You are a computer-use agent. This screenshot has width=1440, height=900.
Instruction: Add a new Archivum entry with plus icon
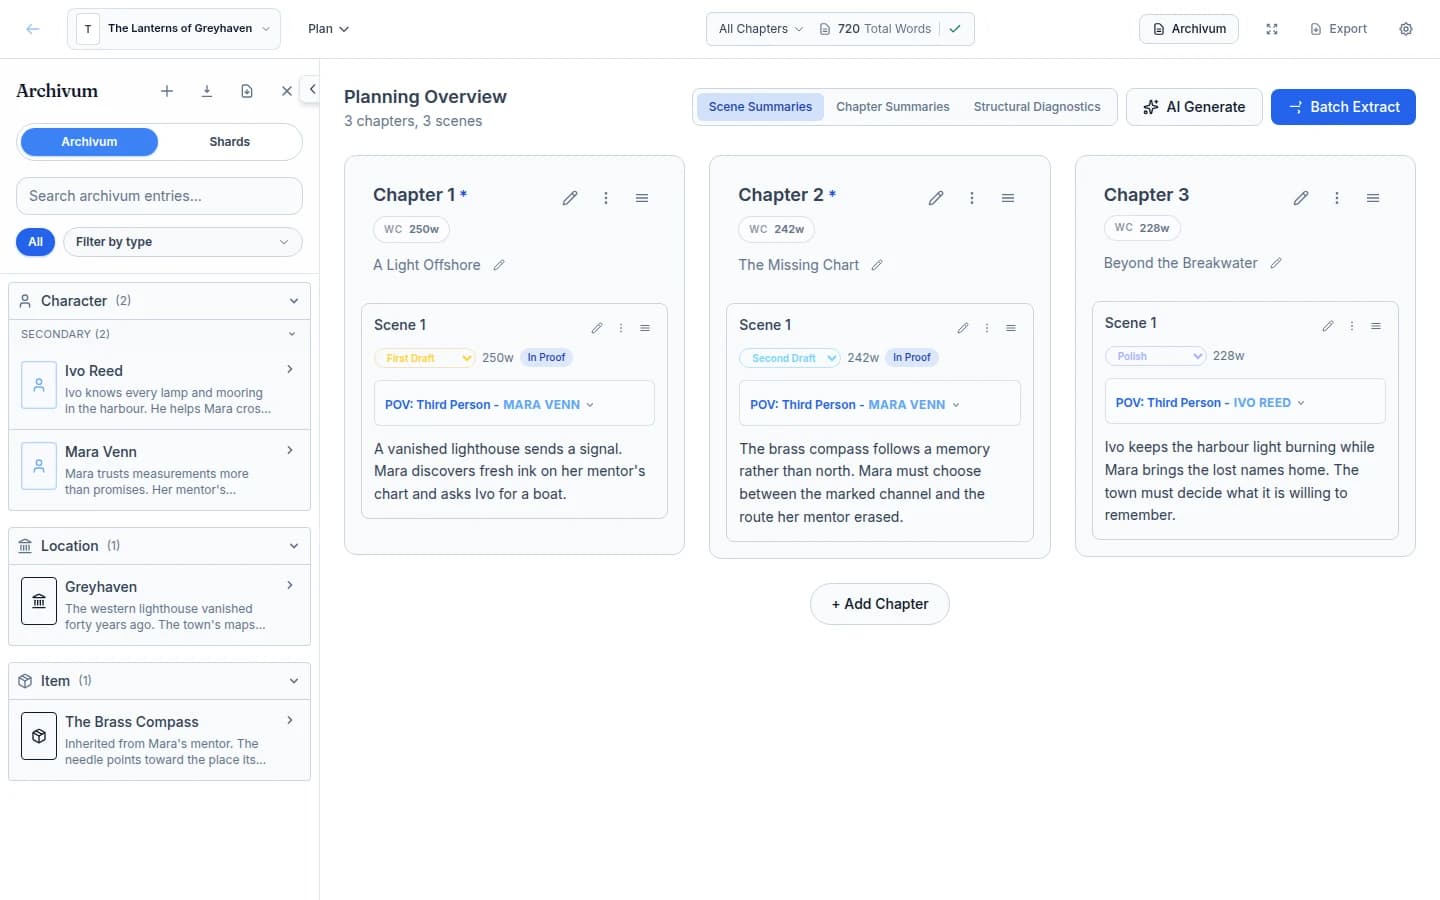click(x=167, y=91)
